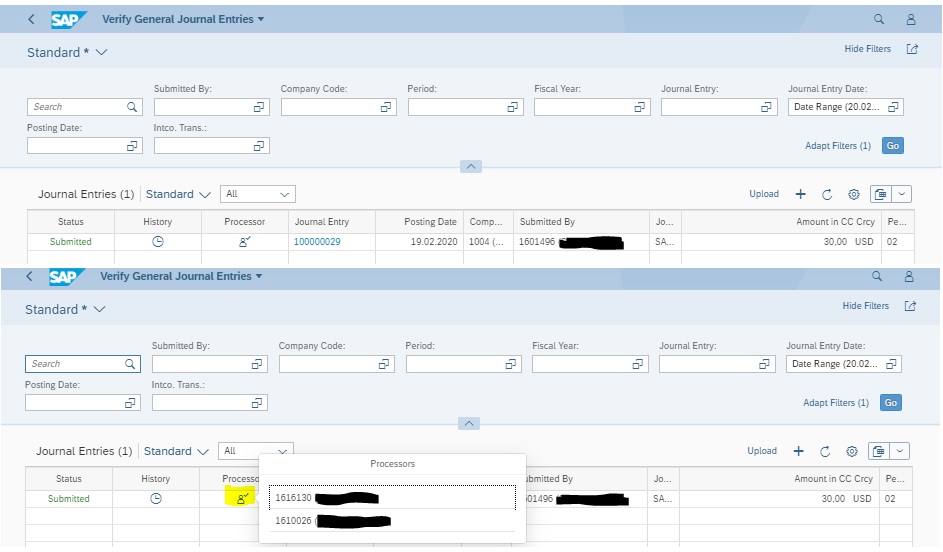Click Go button in lower window
The height and width of the screenshot is (552, 943).
[x=891, y=402]
